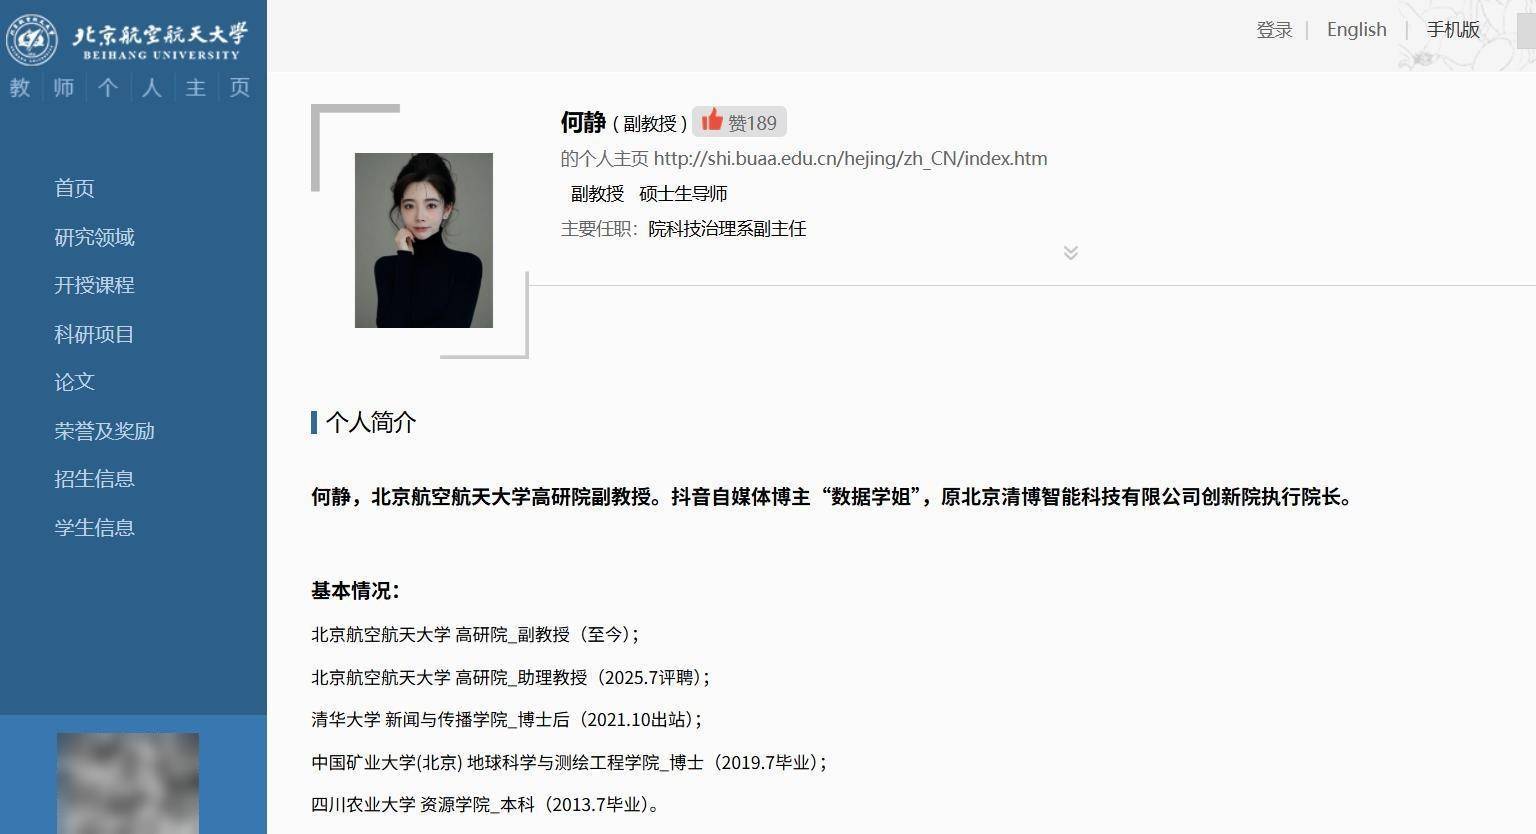The width and height of the screenshot is (1536, 834).
Task: Select 论文 in the sidebar
Action: [74, 382]
